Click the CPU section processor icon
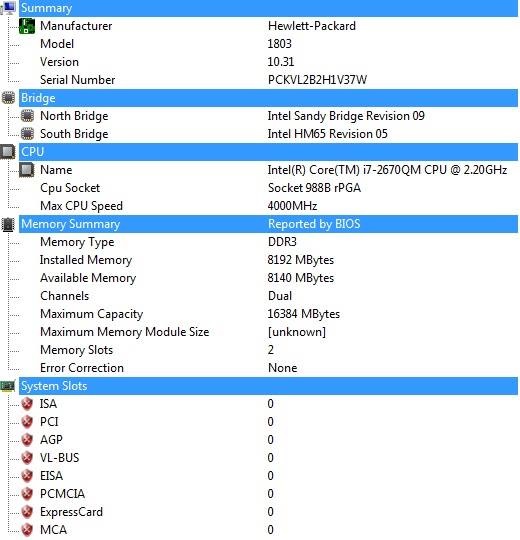The width and height of the screenshot is (520, 540). 8,152
